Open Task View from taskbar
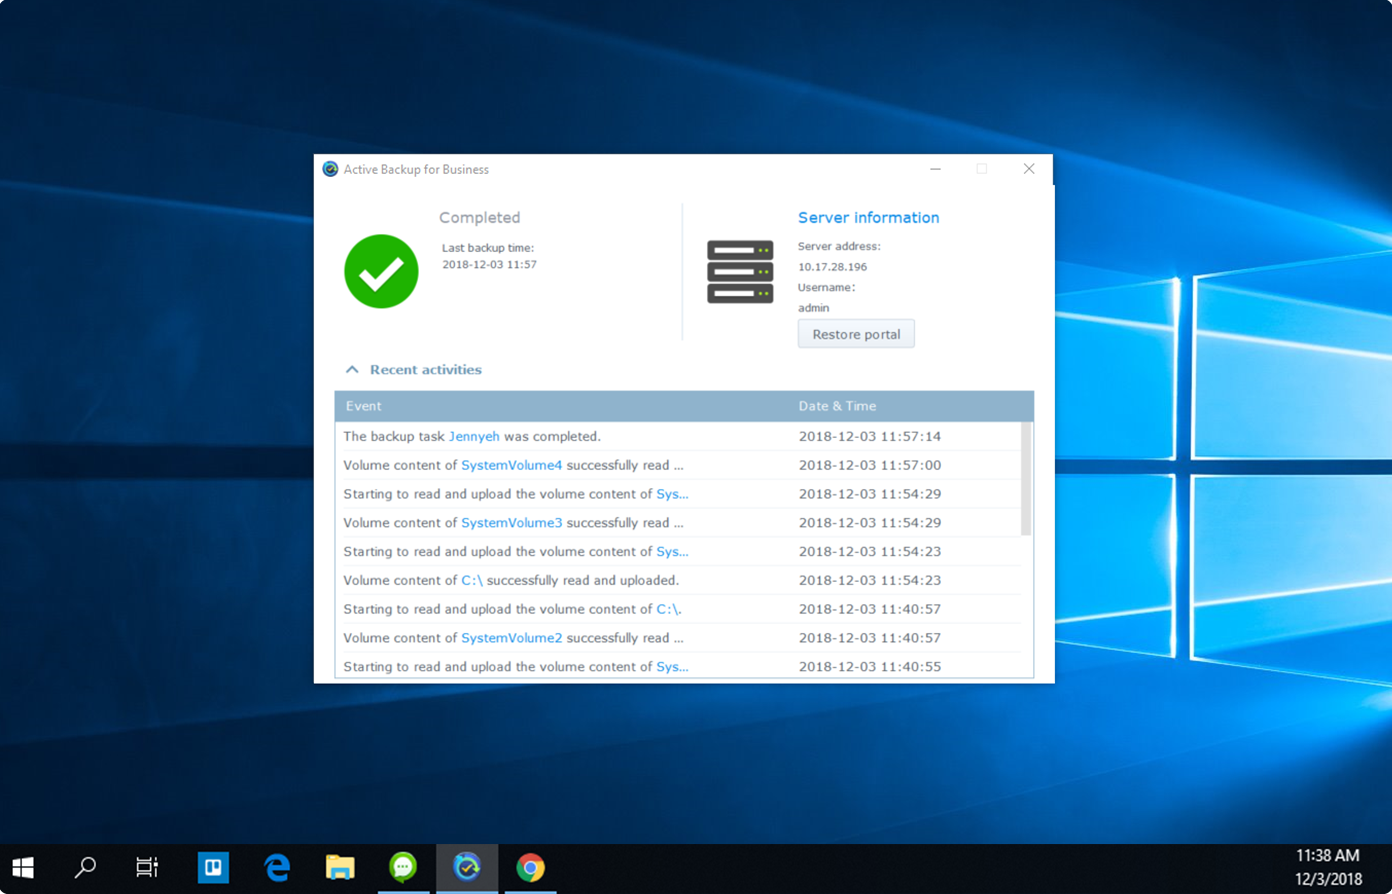The image size is (1392, 894). coord(147,867)
